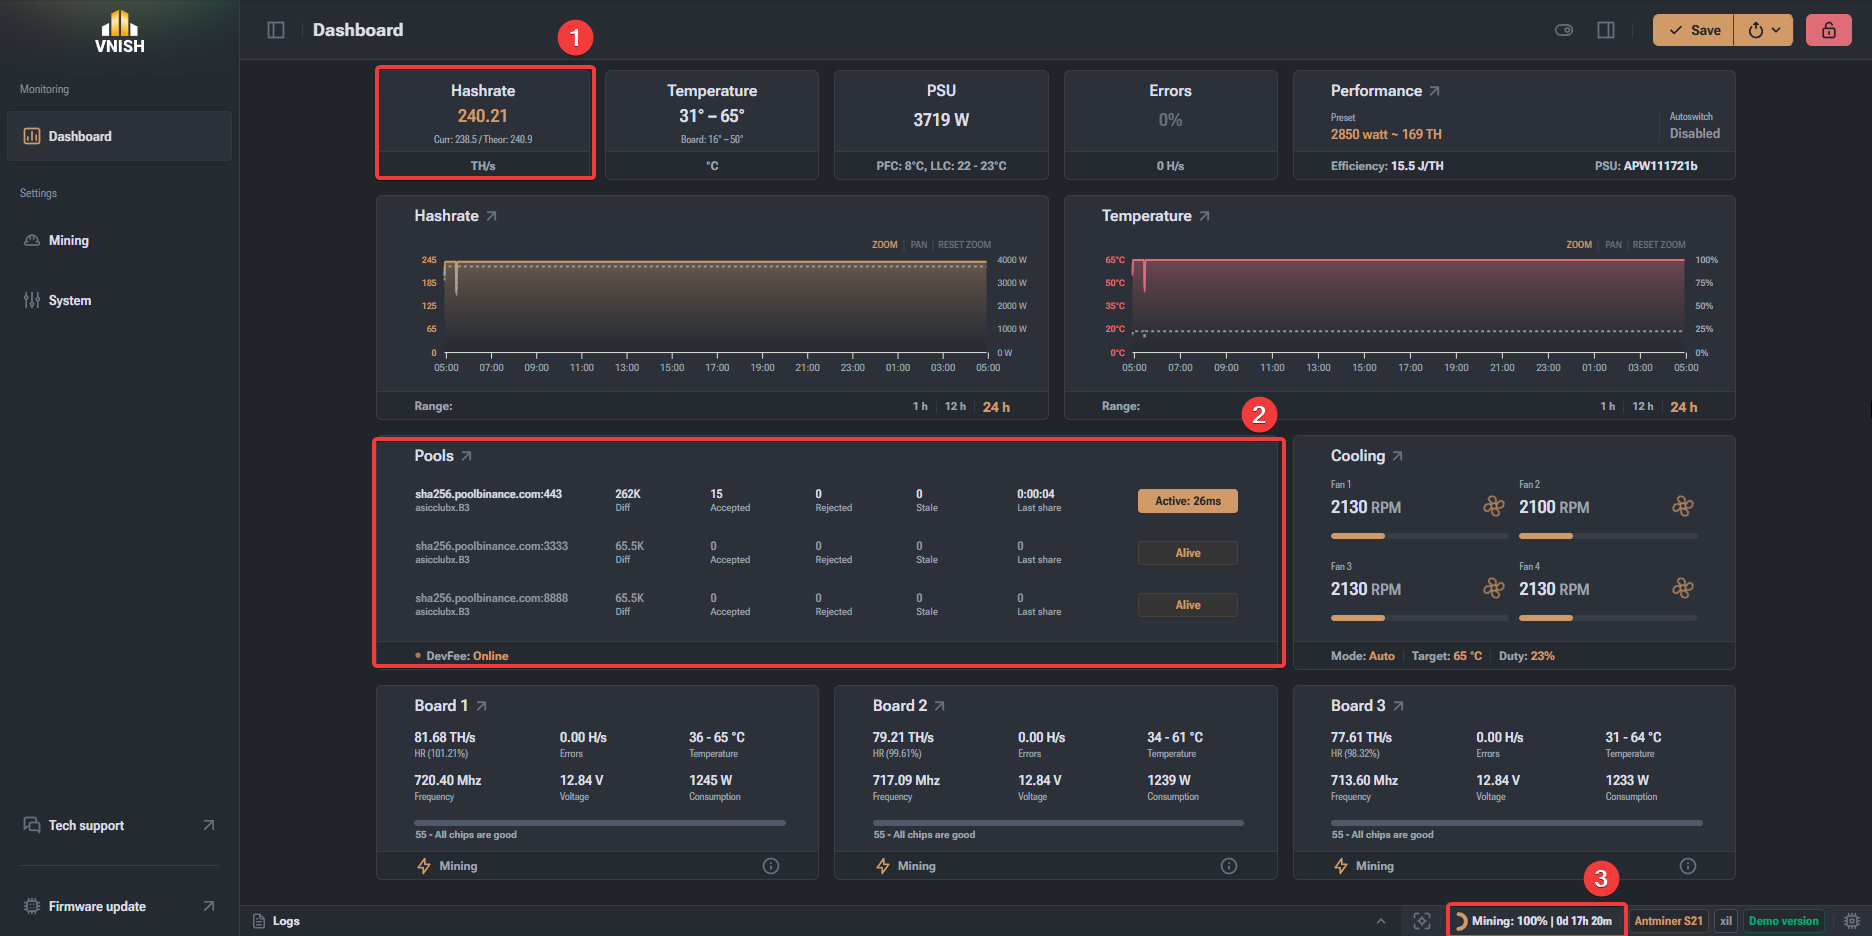This screenshot has width=1872, height=936.
Task: Click the Active: 26ms pool badge
Action: [x=1188, y=501]
